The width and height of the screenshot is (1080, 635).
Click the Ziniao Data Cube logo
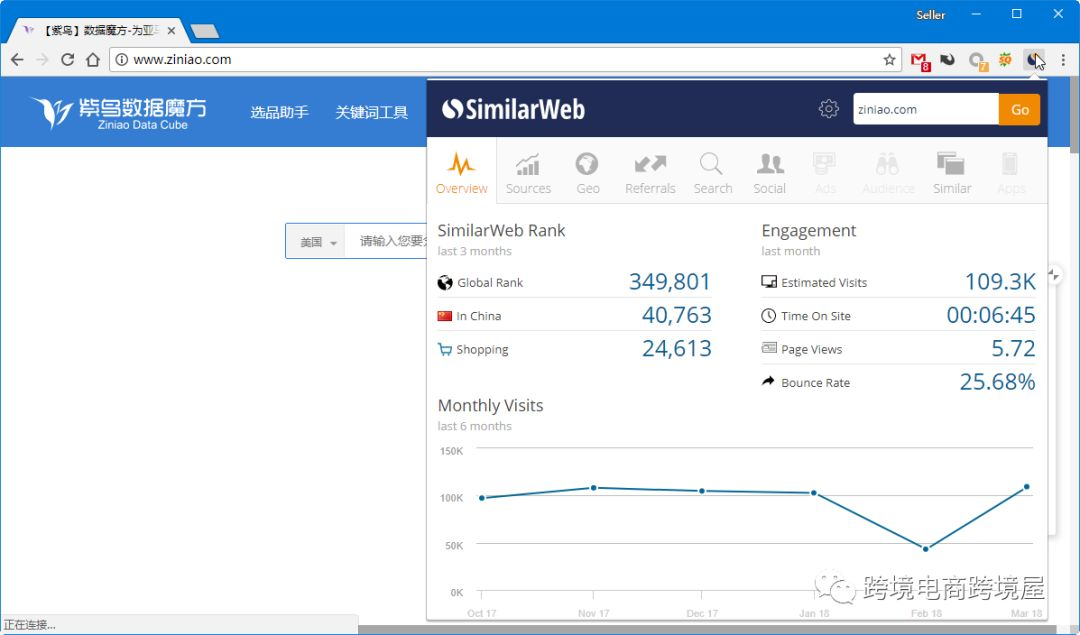[118, 112]
